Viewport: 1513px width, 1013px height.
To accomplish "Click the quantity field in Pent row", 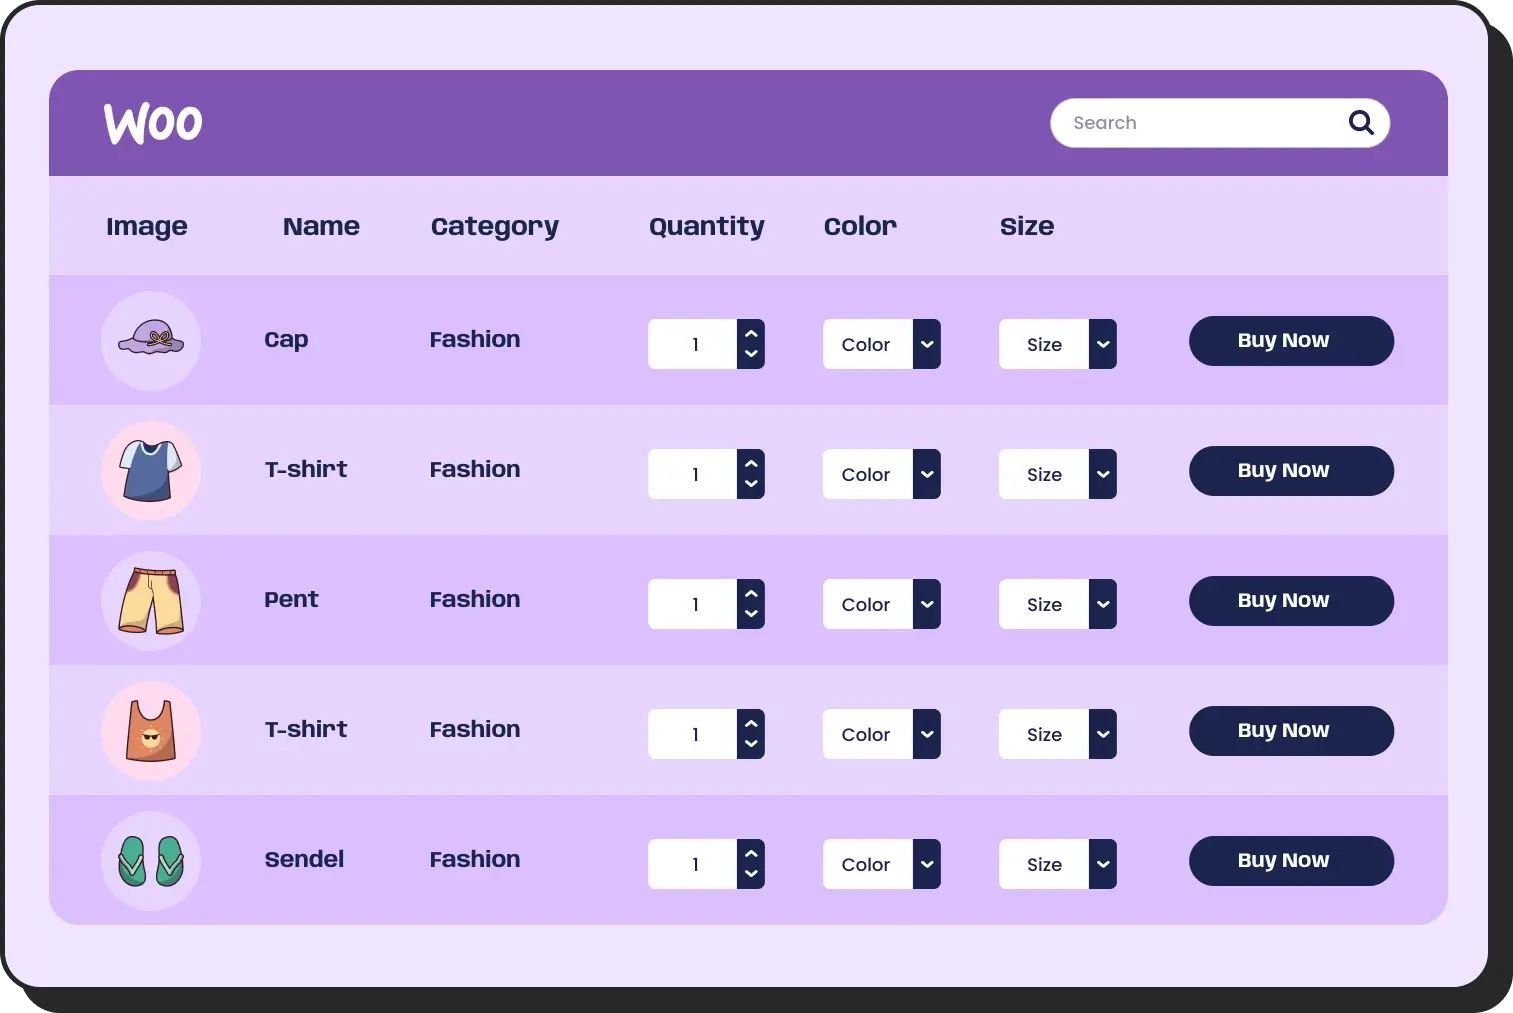I will click(694, 604).
